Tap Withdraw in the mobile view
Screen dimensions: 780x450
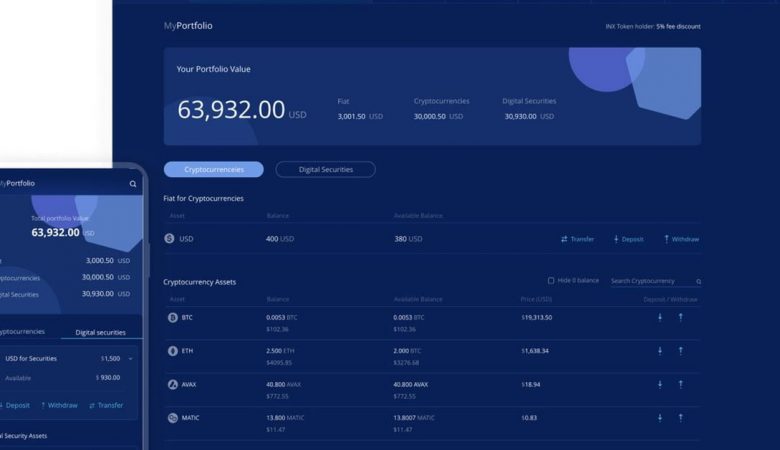pyautogui.click(x=59, y=405)
